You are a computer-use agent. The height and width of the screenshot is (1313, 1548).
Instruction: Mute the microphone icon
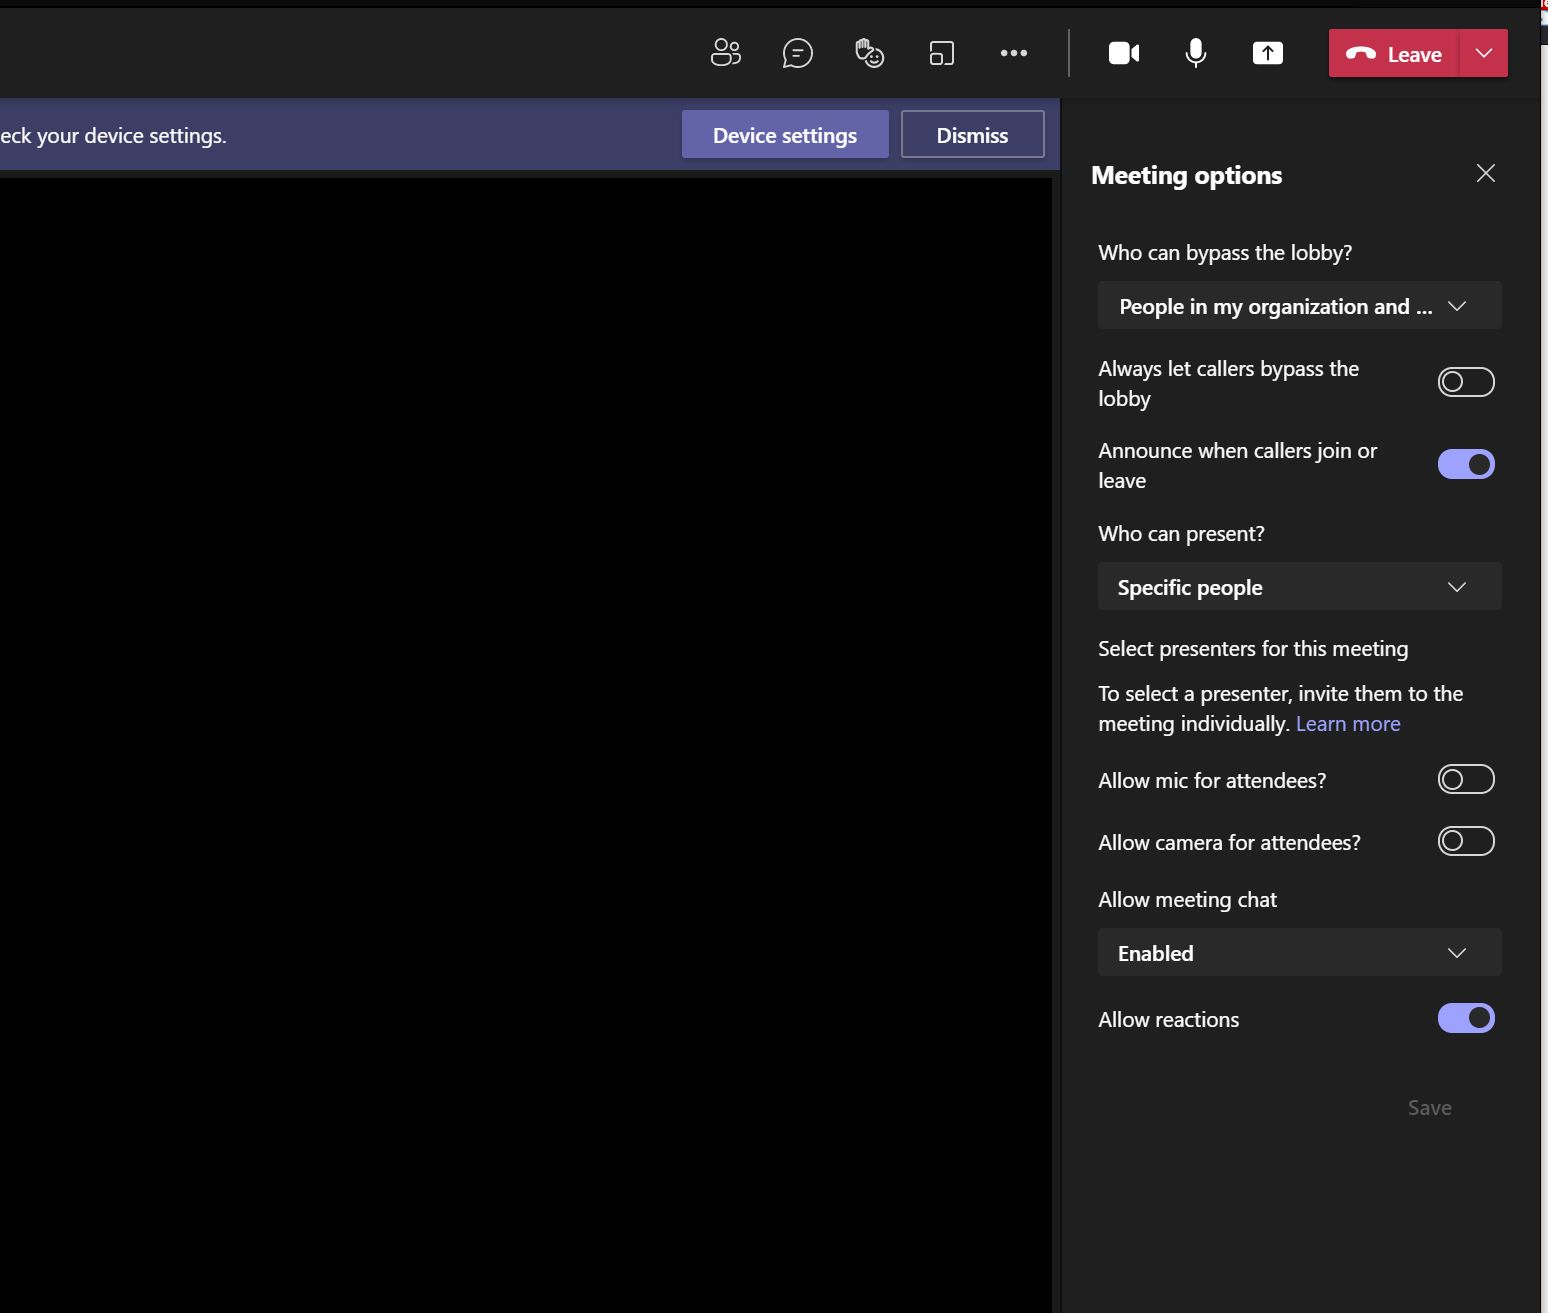1195,53
